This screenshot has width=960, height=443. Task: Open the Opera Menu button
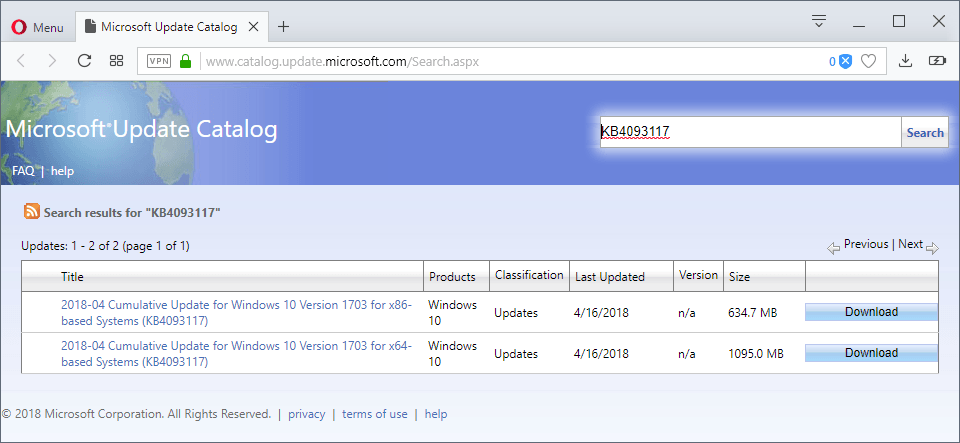[x=37, y=27]
